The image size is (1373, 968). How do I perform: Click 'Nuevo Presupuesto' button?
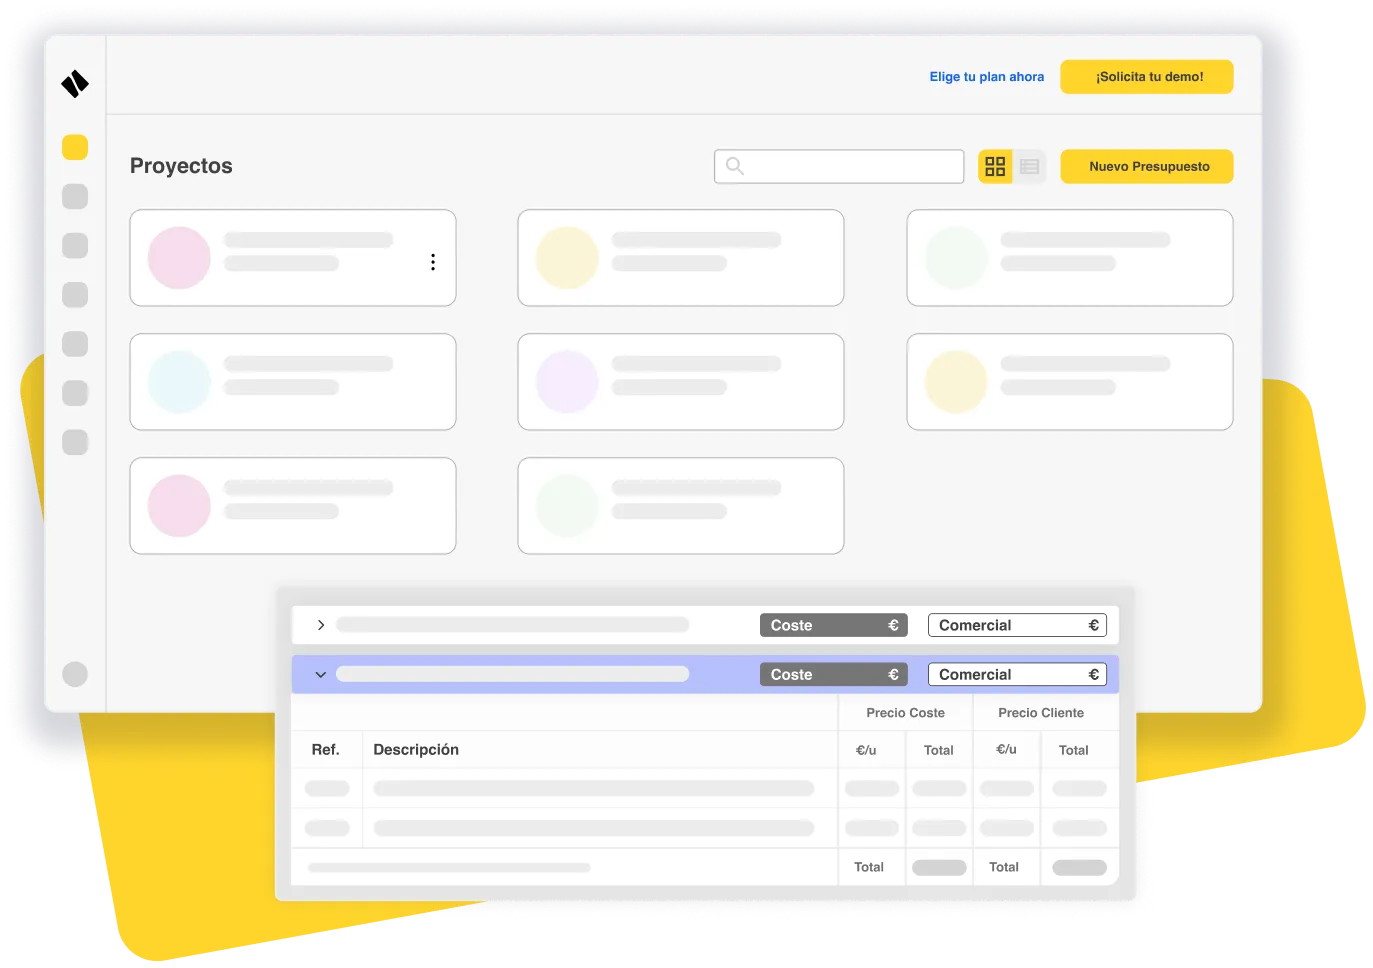coord(1147,166)
